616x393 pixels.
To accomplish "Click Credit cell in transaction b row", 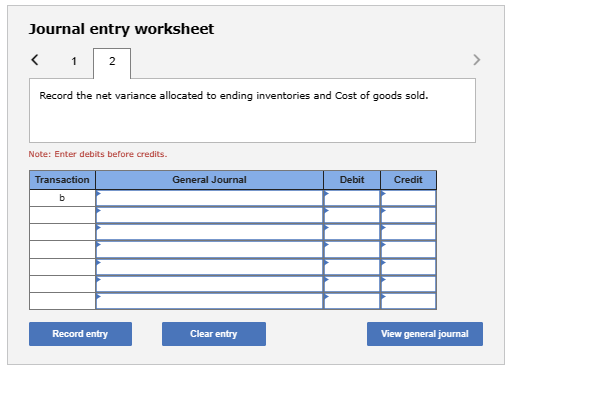I will pos(409,198).
